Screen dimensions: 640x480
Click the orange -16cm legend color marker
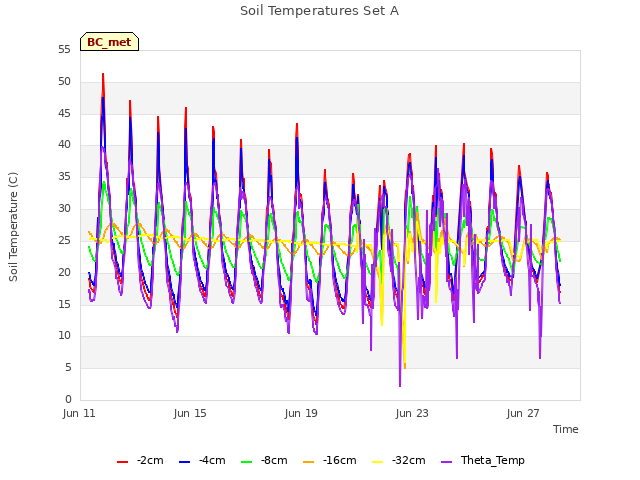[309, 462]
